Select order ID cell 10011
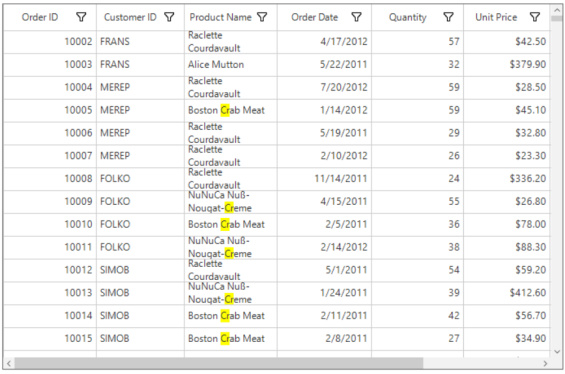Viewport: 565px width, 374px height. click(50, 247)
